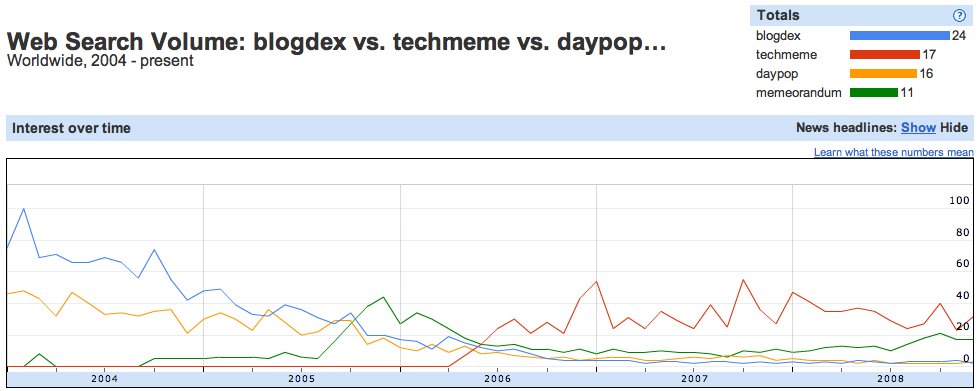The width and height of the screenshot is (977, 391).
Task: Click the blue blogdex total bar
Action: pos(900,35)
